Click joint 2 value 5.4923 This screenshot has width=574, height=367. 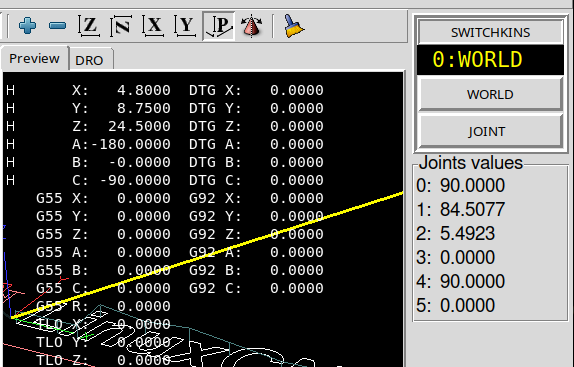pyautogui.click(x=467, y=233)
